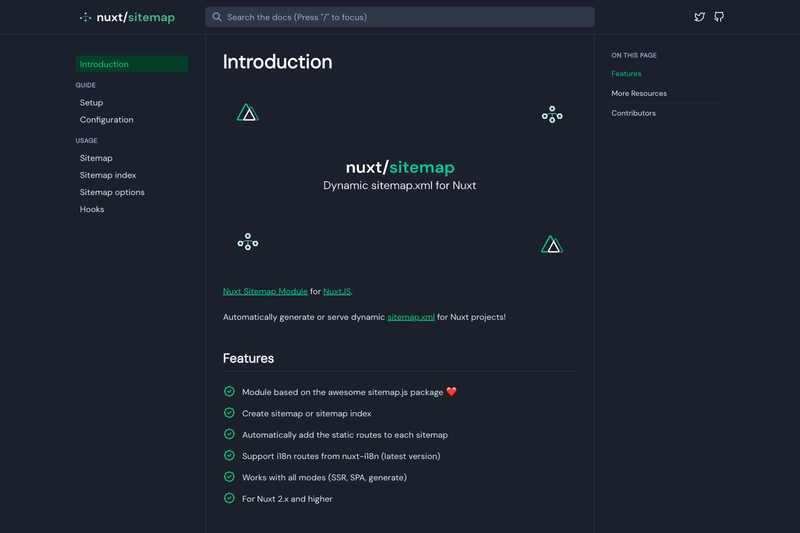Click the USAGE sidebar section label
Image resolution: width=800 pixels, height=533 pixels.
(86, 141)
